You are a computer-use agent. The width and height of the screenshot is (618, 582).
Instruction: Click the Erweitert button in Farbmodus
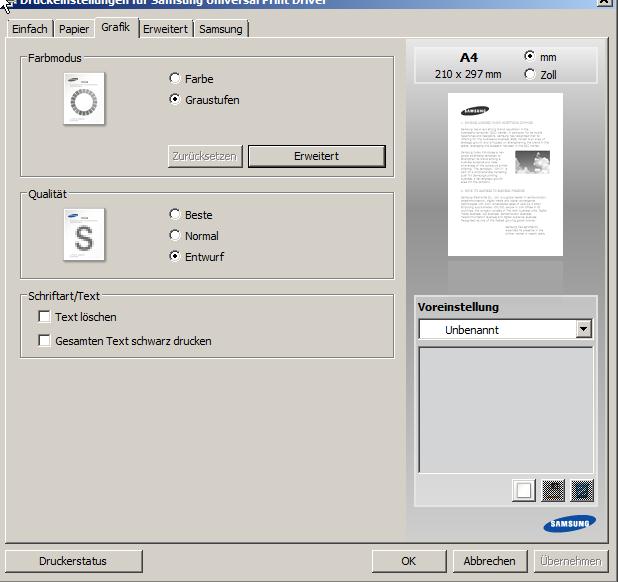pos(316,156)
